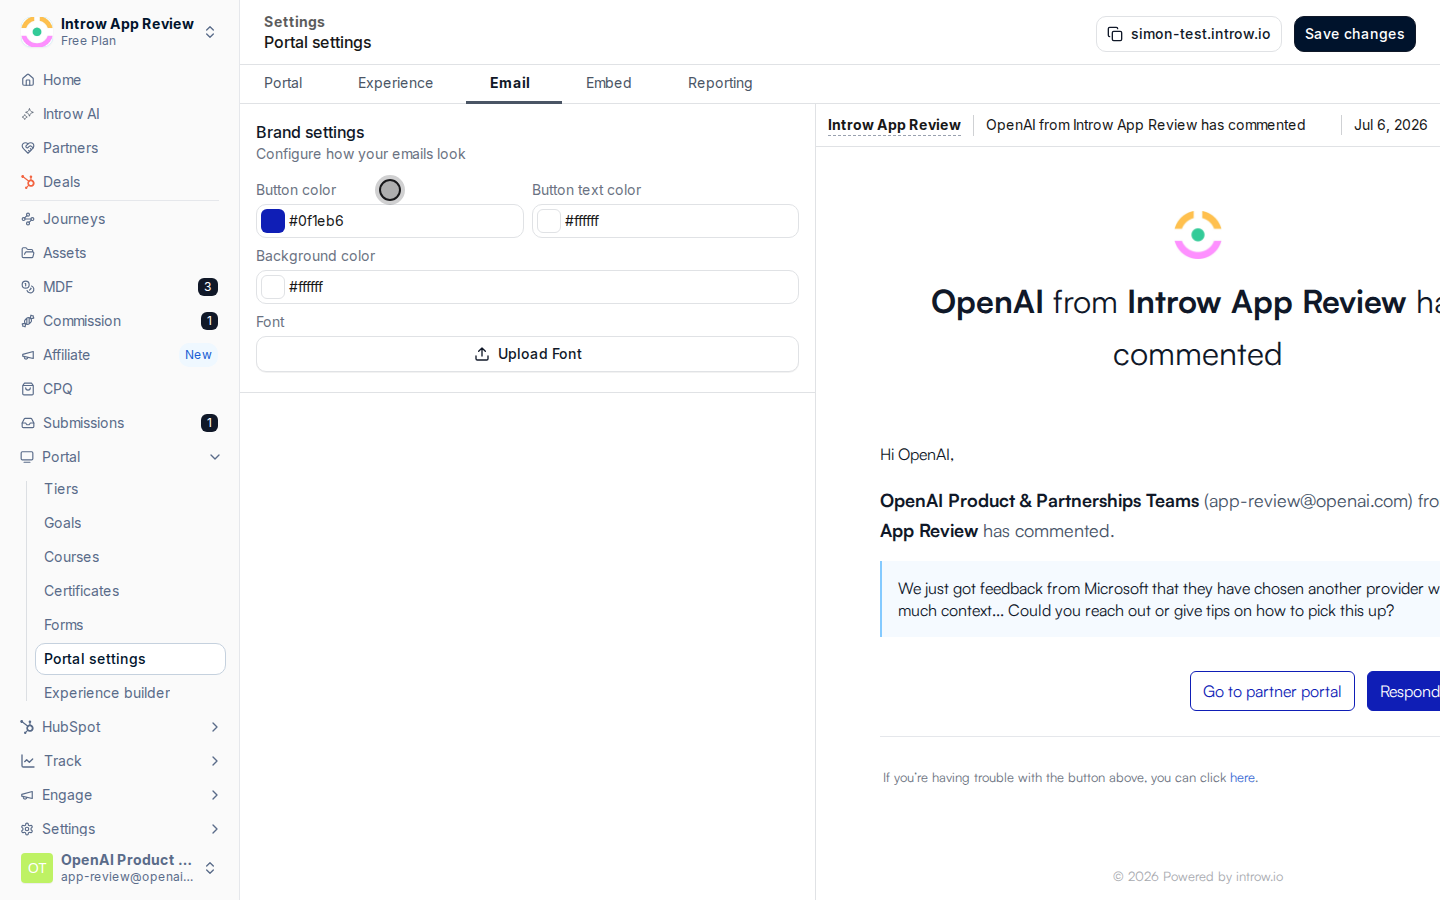Click the Commission count badge
1440x900 pixels.
point(209,321)
